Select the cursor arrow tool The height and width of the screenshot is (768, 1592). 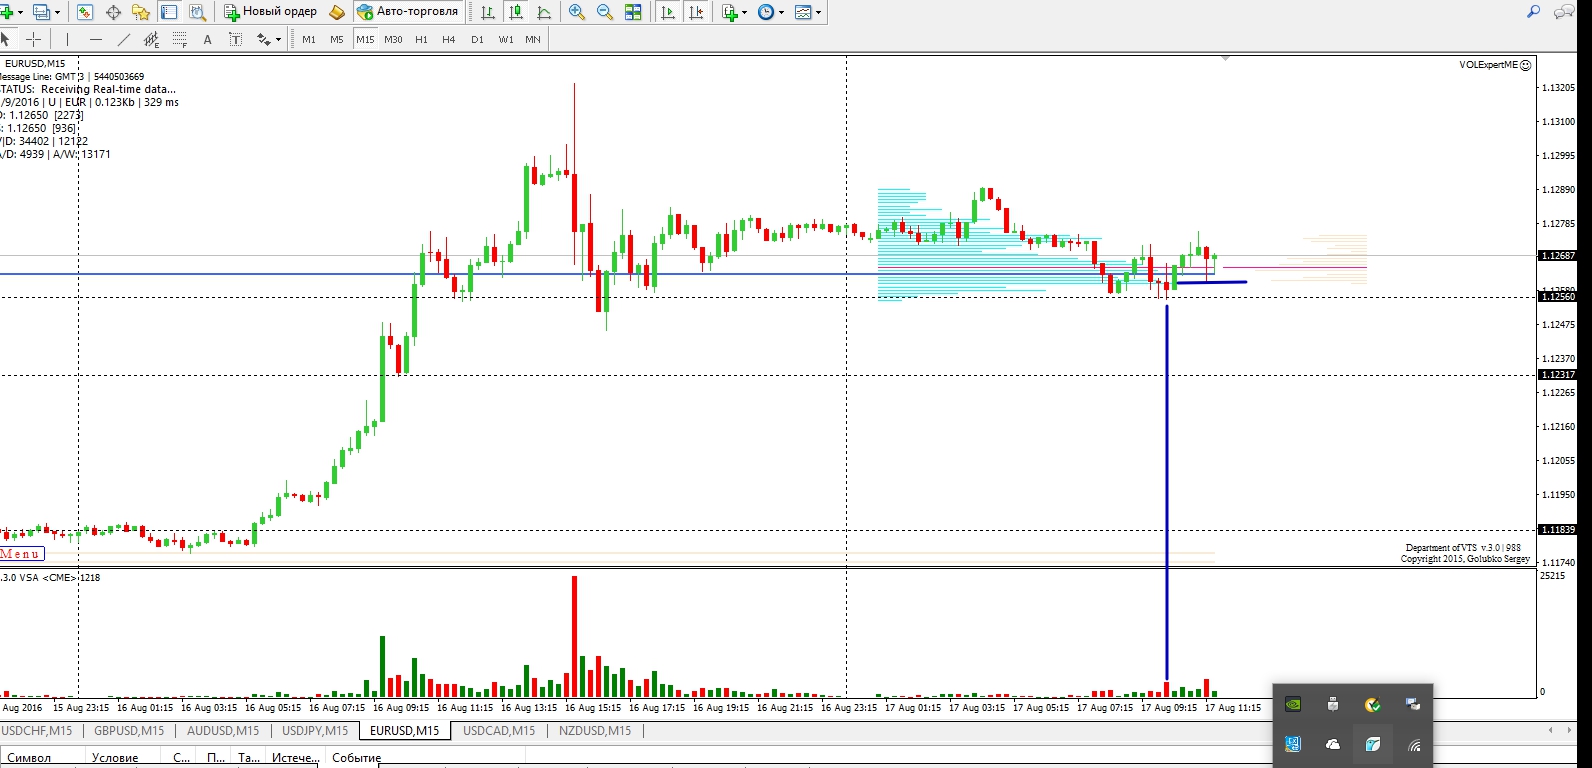tap(6, 39)
